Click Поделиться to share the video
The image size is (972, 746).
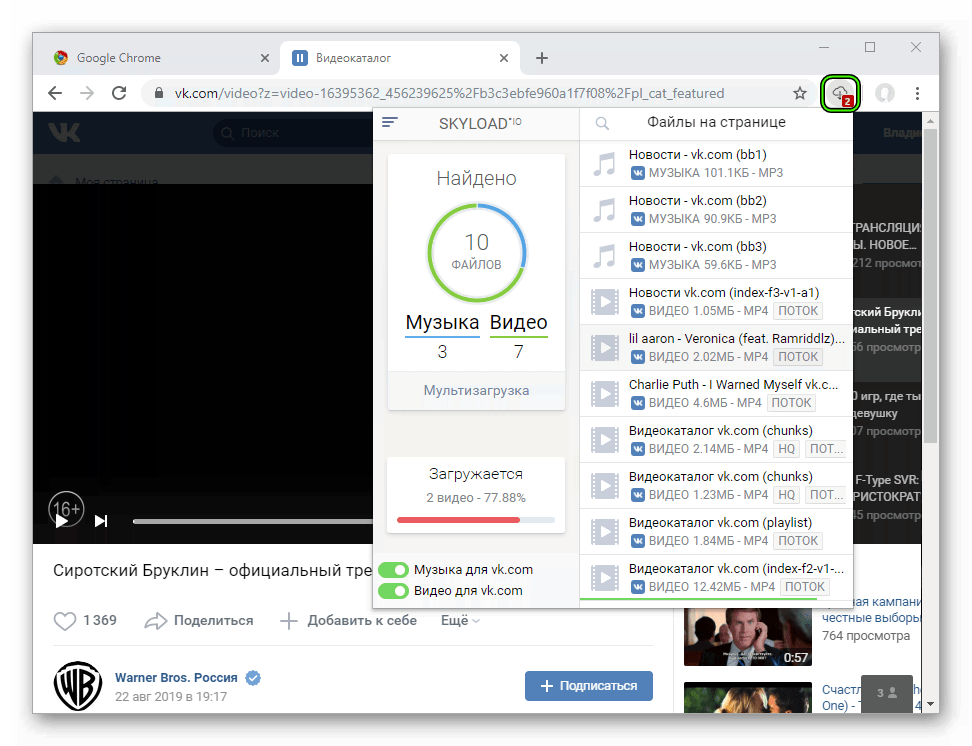click(199, 621)
